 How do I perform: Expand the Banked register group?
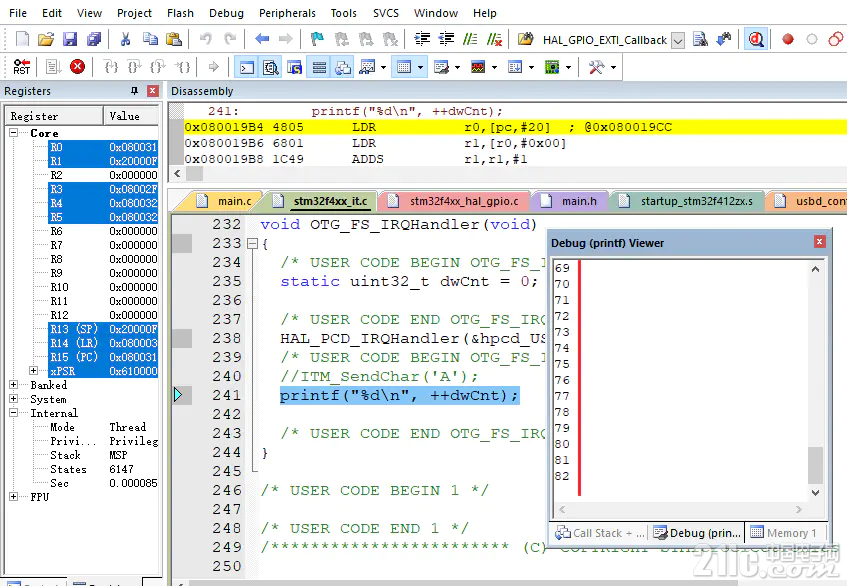[14, 385]
